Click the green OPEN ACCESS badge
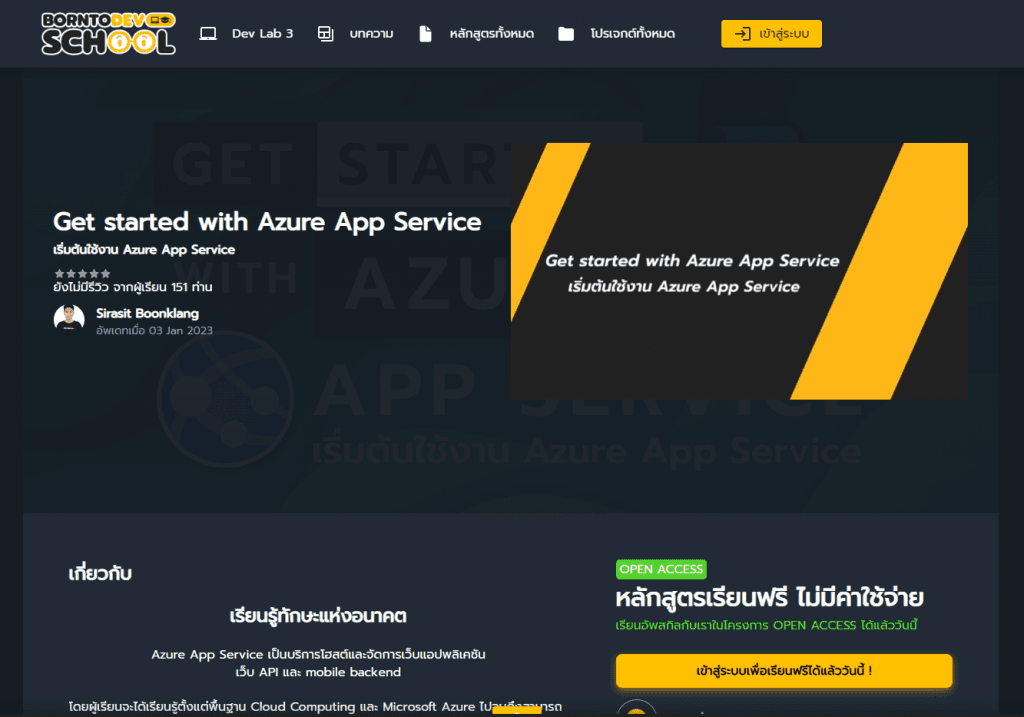 point(661,569)
